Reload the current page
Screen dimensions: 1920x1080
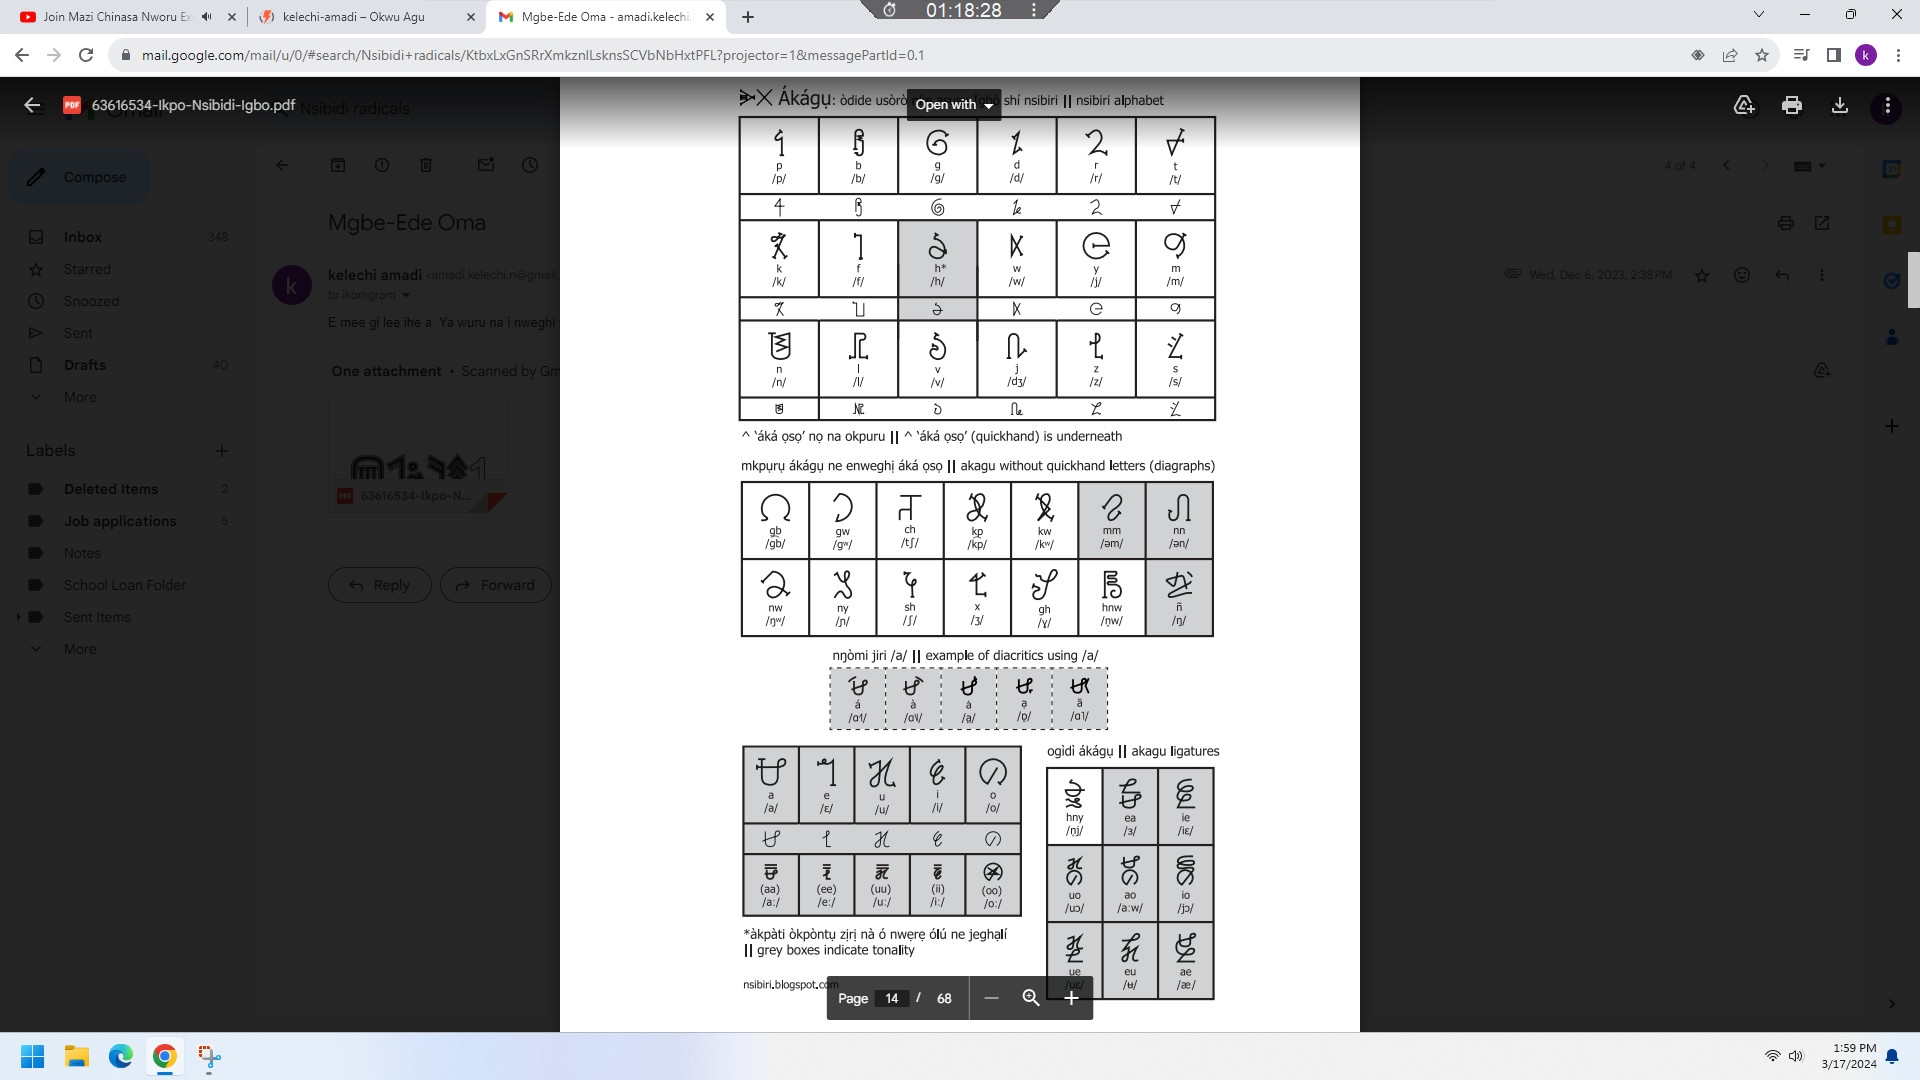tap(86, 55)
